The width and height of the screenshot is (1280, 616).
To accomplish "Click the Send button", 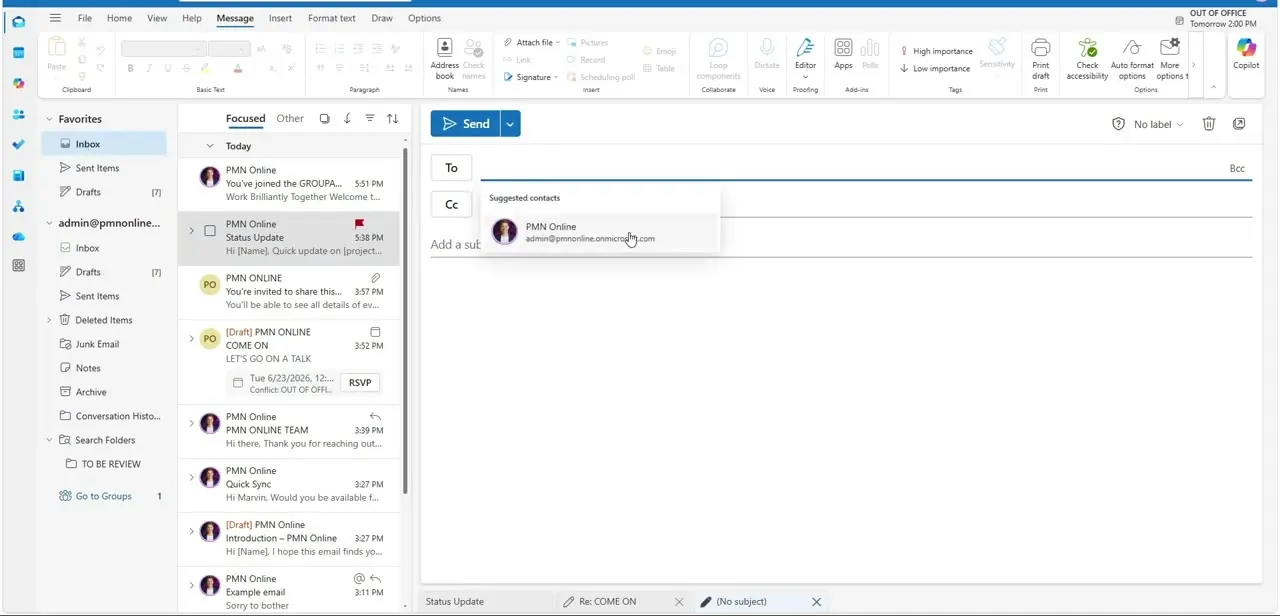I will tap(465, 124).
